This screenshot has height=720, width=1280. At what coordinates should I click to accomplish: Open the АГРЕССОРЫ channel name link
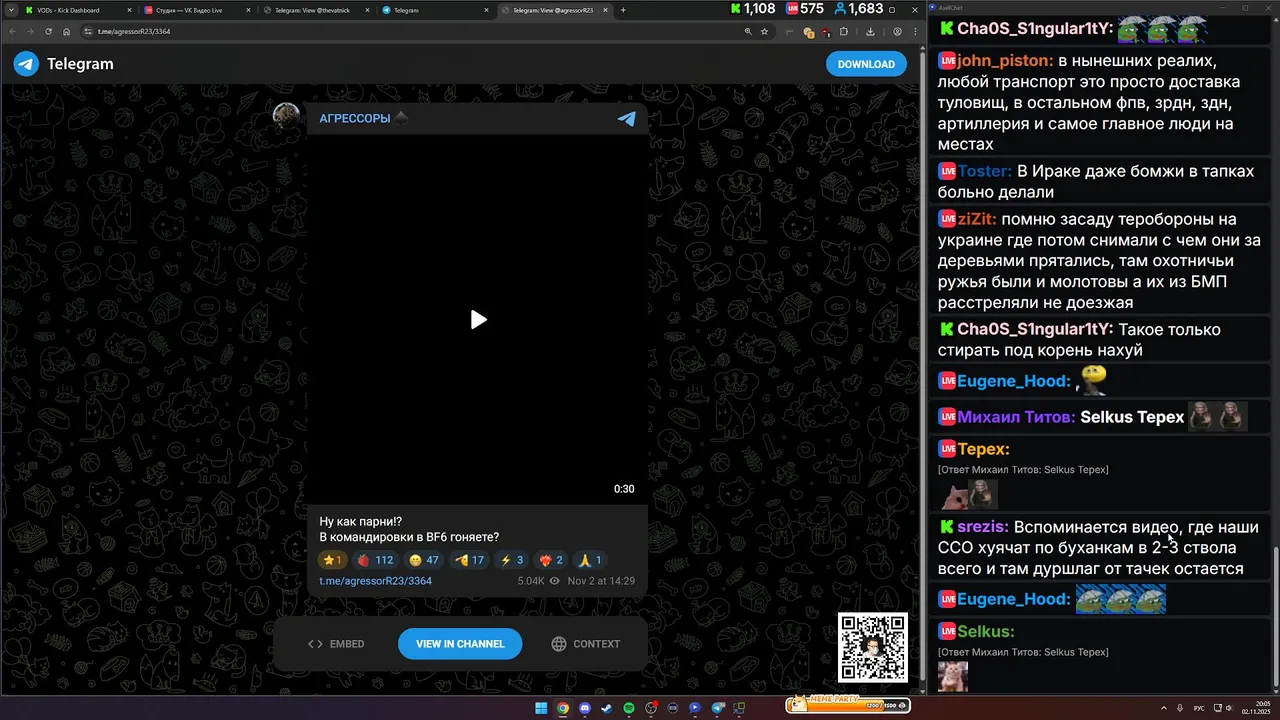pyautogui.click(x=355, y=118)
